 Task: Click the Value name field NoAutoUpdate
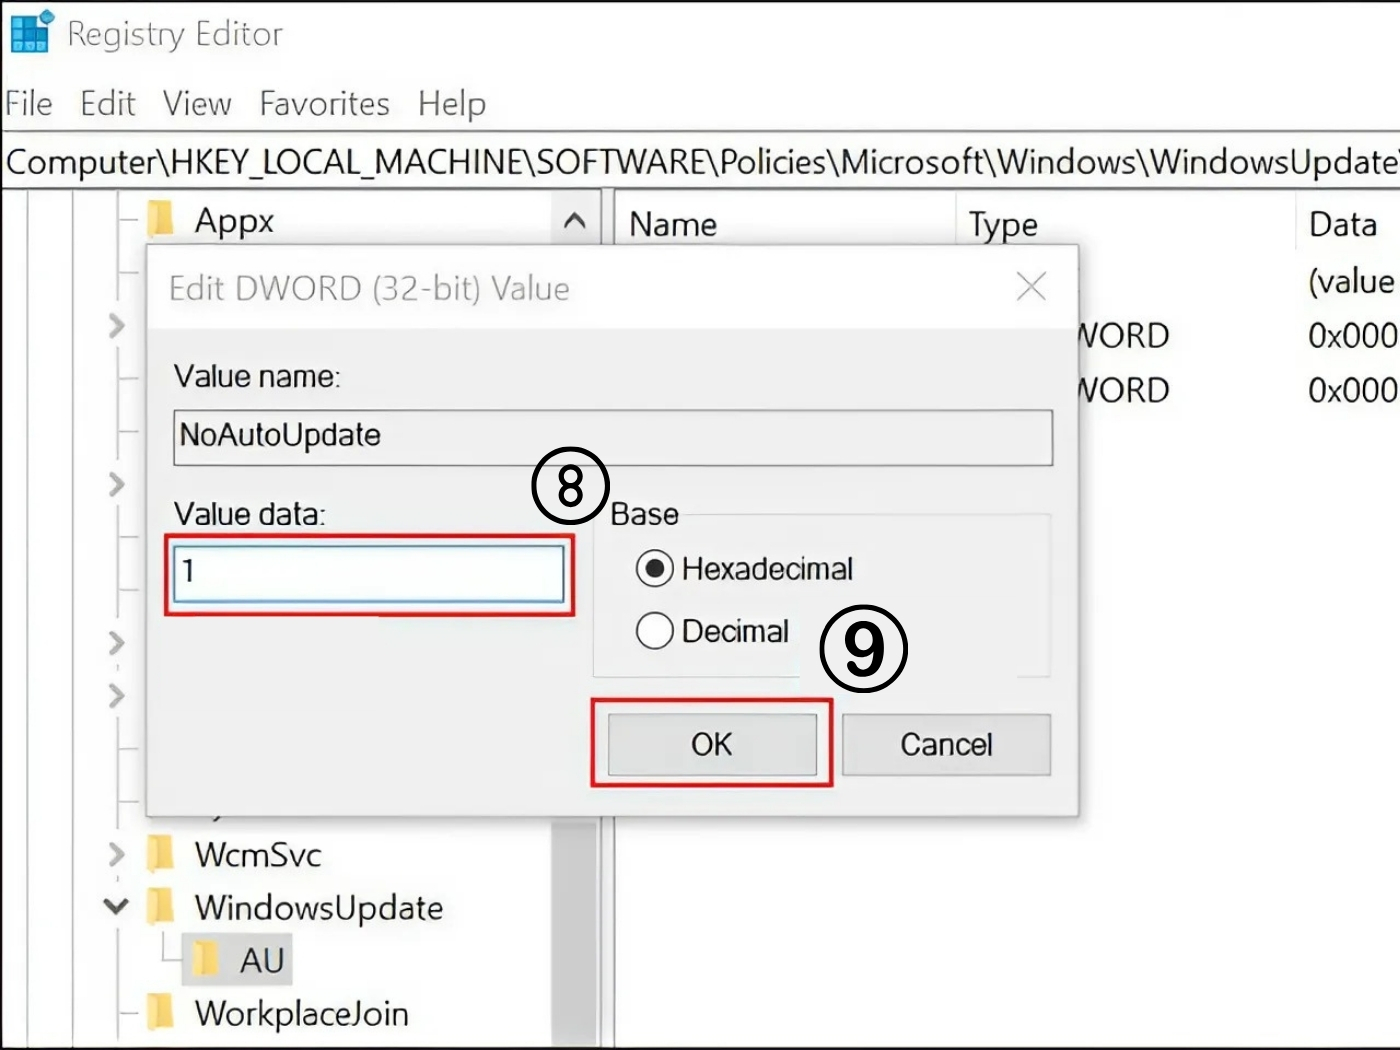point(613,437)
